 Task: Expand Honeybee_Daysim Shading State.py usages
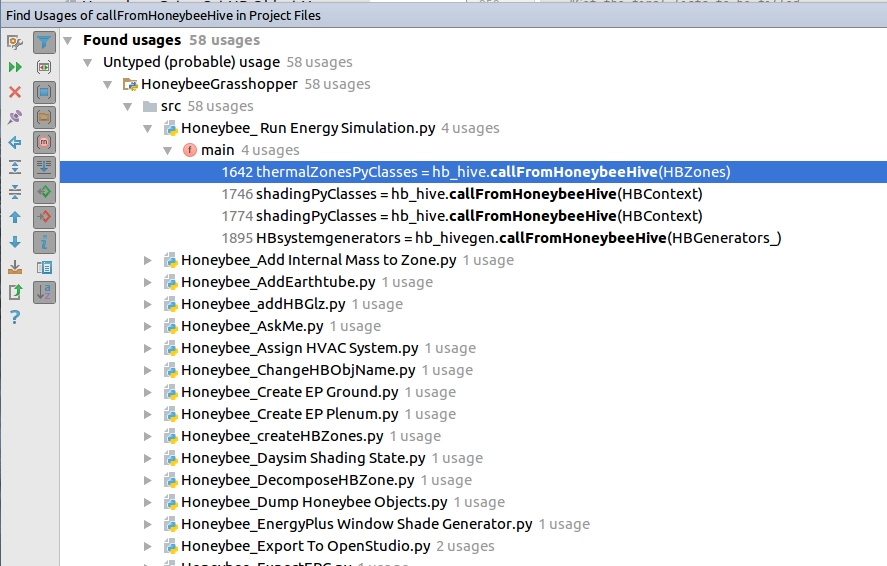pos(148,459)
